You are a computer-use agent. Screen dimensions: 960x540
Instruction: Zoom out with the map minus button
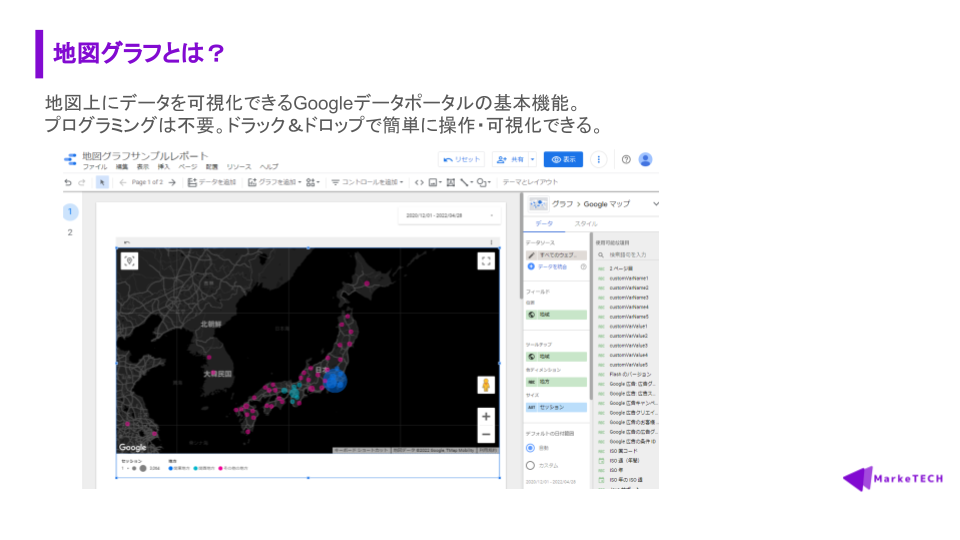[486, 435]
